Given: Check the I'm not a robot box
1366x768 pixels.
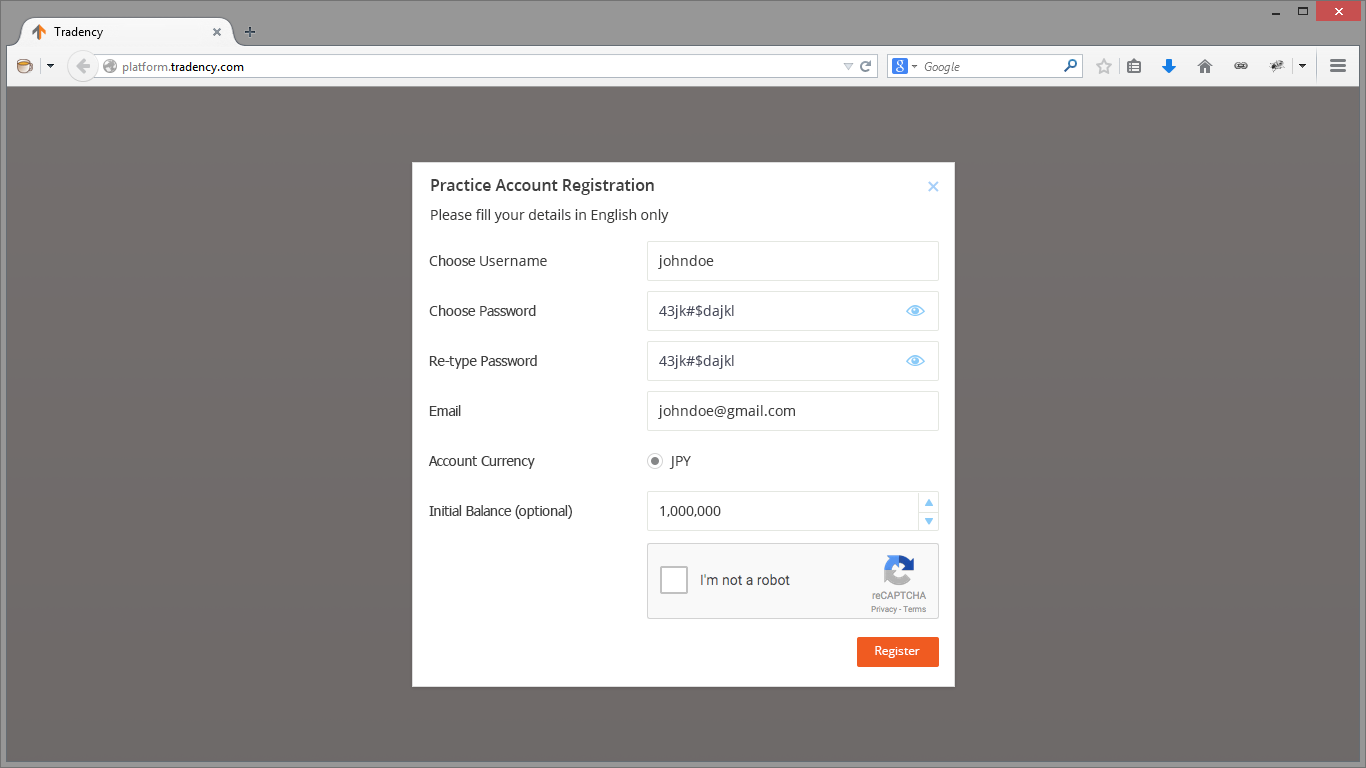Looking at the screenshot, I should click(674, 580).
